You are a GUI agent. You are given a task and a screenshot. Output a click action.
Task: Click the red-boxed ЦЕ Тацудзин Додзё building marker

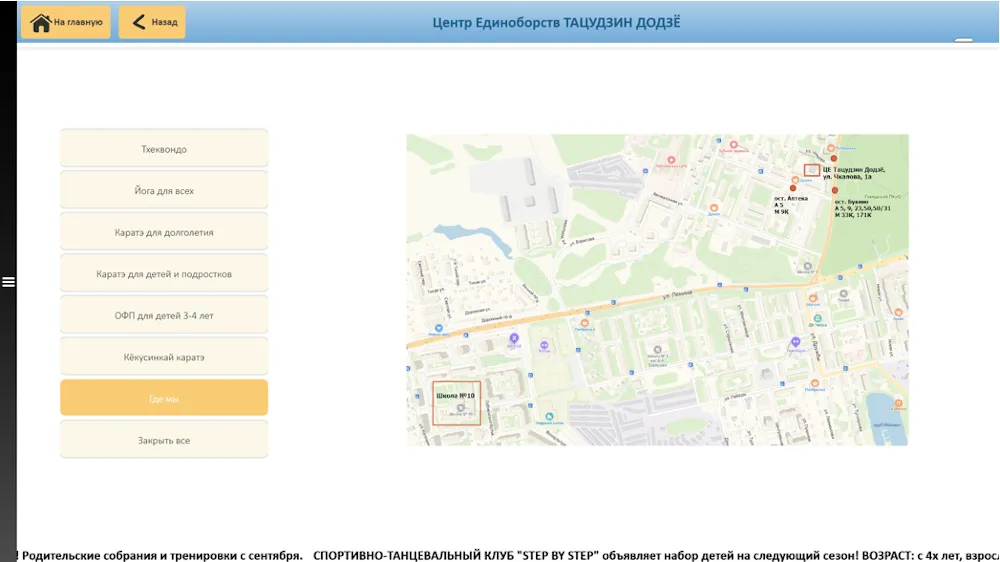pos(811,170)
